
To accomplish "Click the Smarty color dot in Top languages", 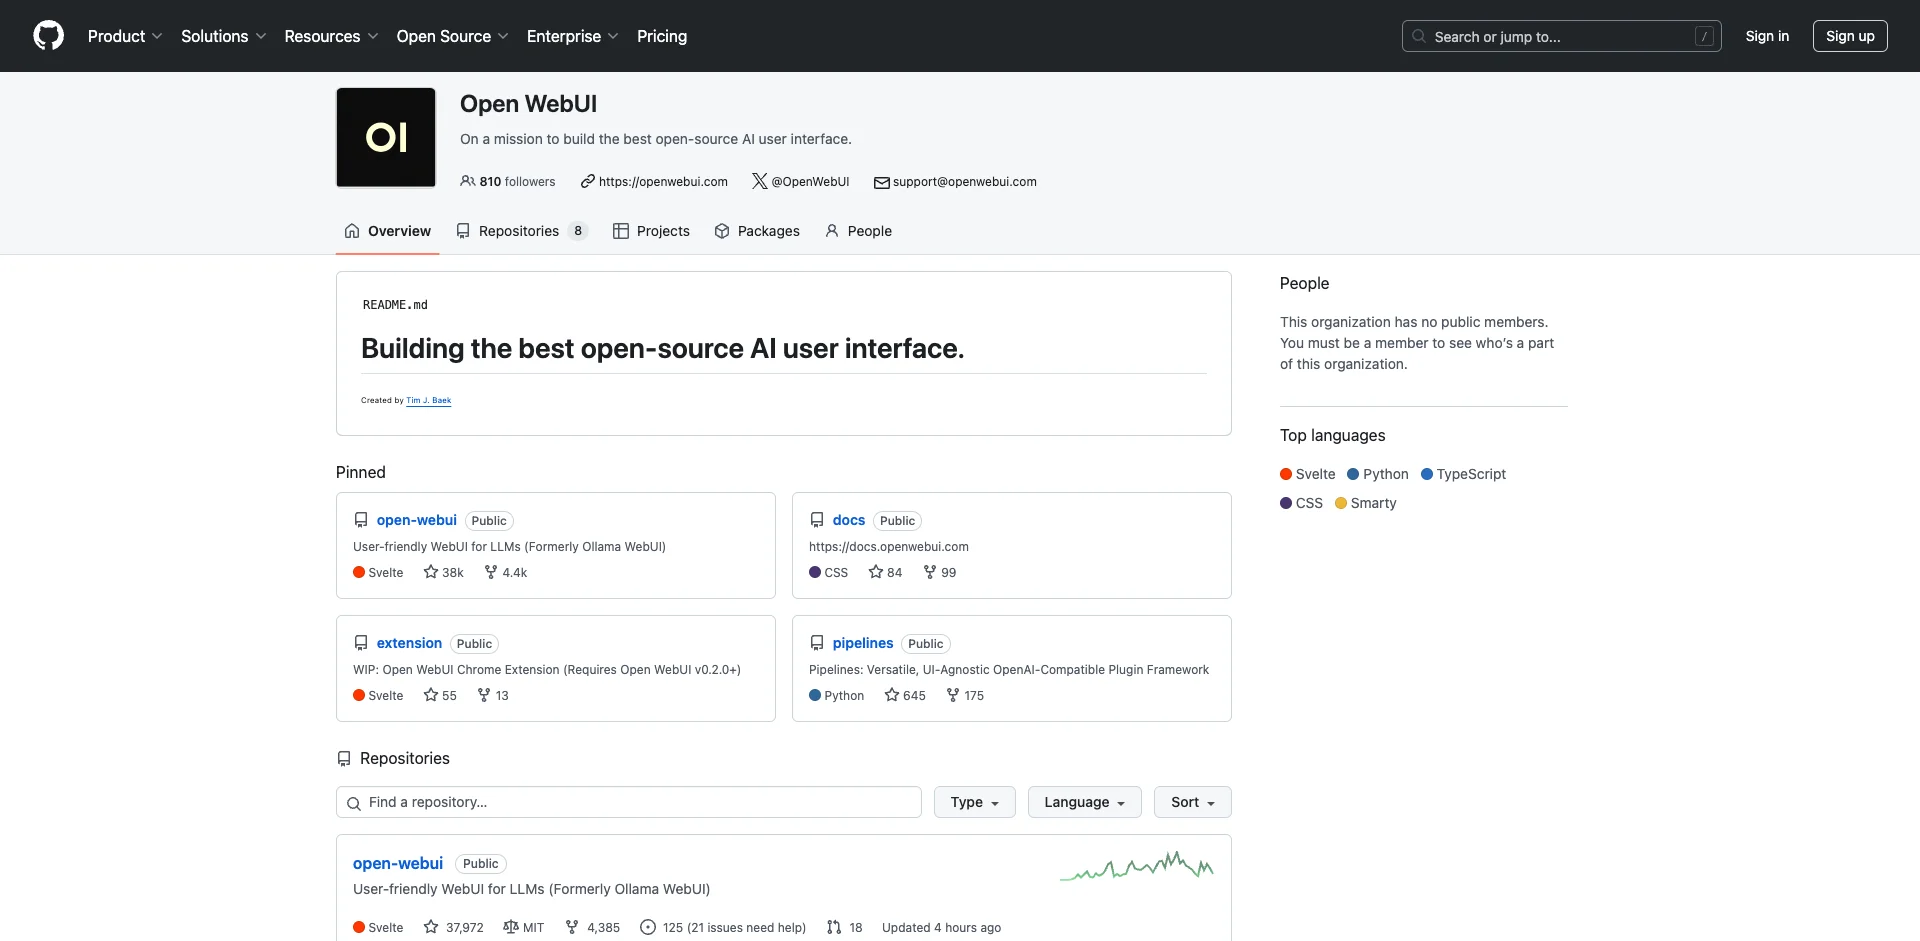I will pyautogui.click(x=1341, y=503).
